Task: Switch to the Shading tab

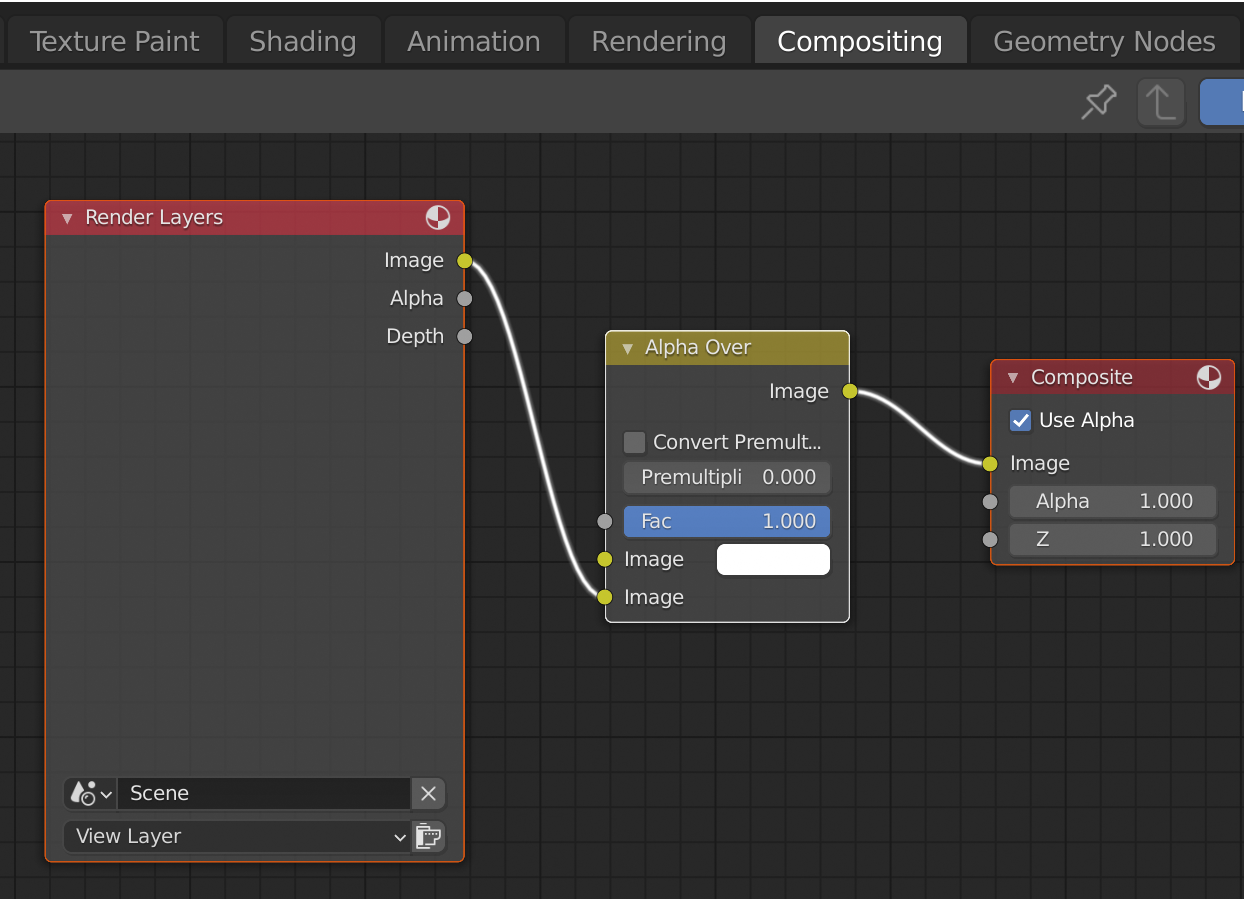Action: point(302,40)
